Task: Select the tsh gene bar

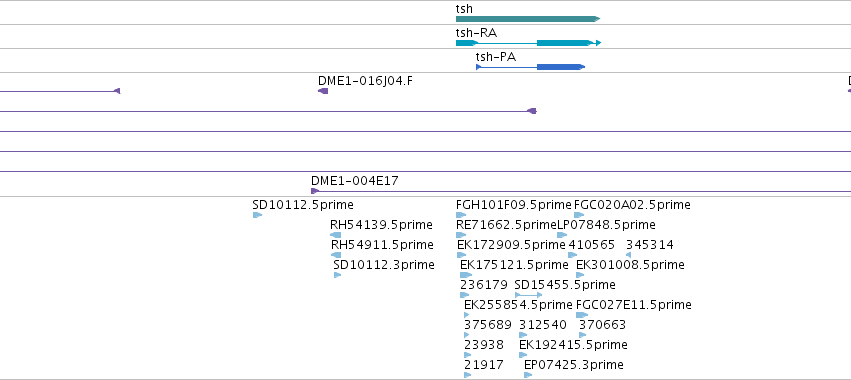Action: click(528, 19)
